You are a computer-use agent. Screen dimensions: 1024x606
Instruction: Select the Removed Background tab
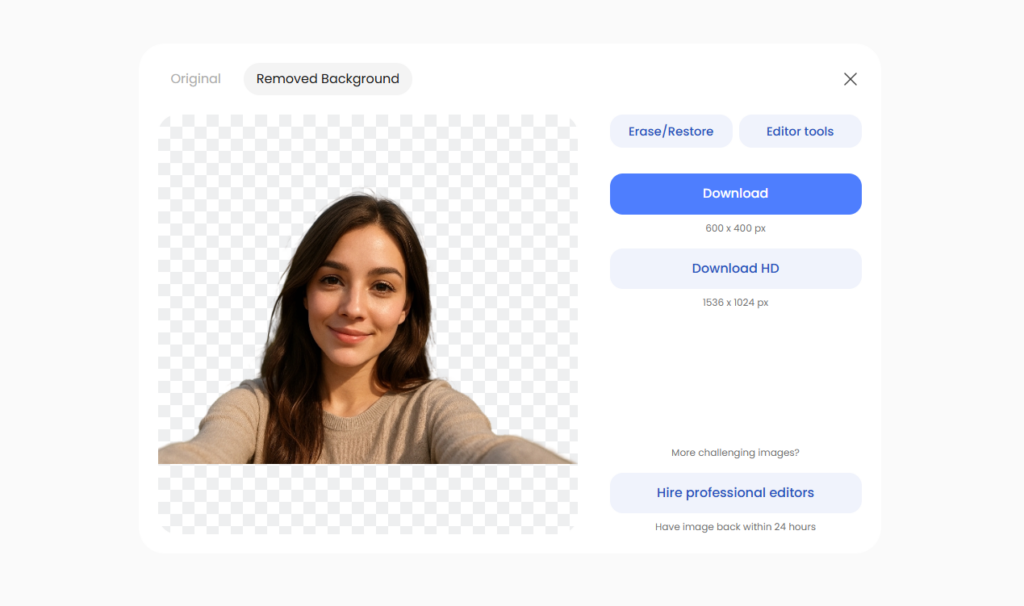327,79
